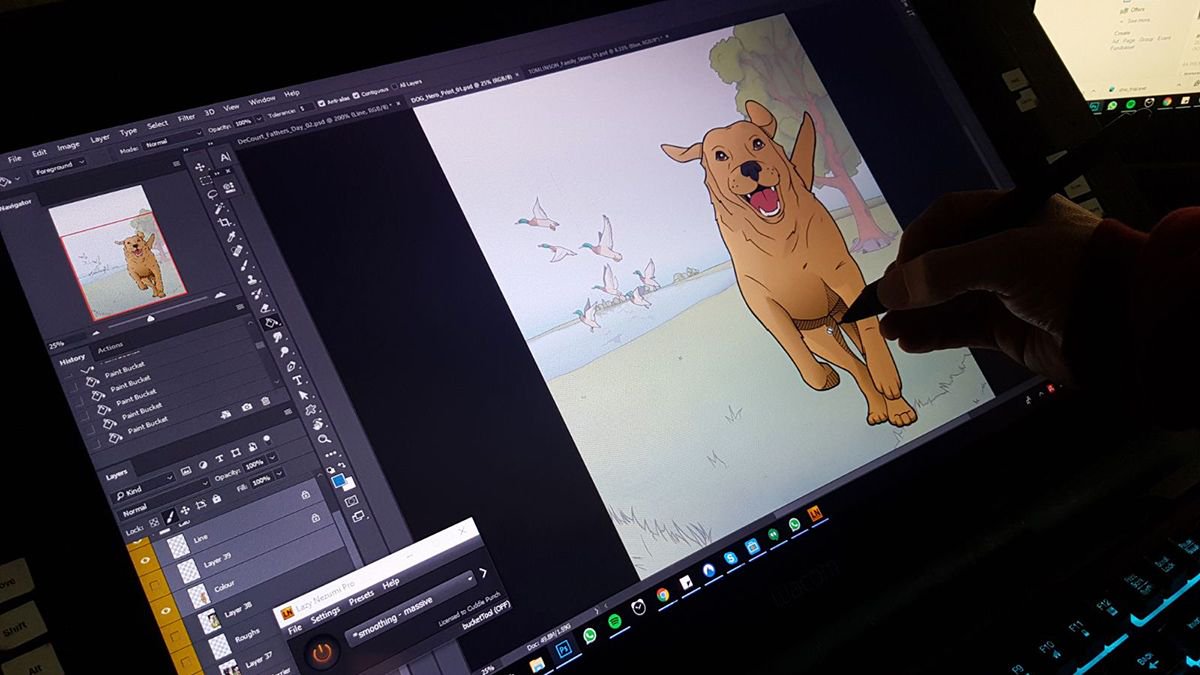Select the Brush tool
This screenshot has height=675, width=1200.
point(244,265)
